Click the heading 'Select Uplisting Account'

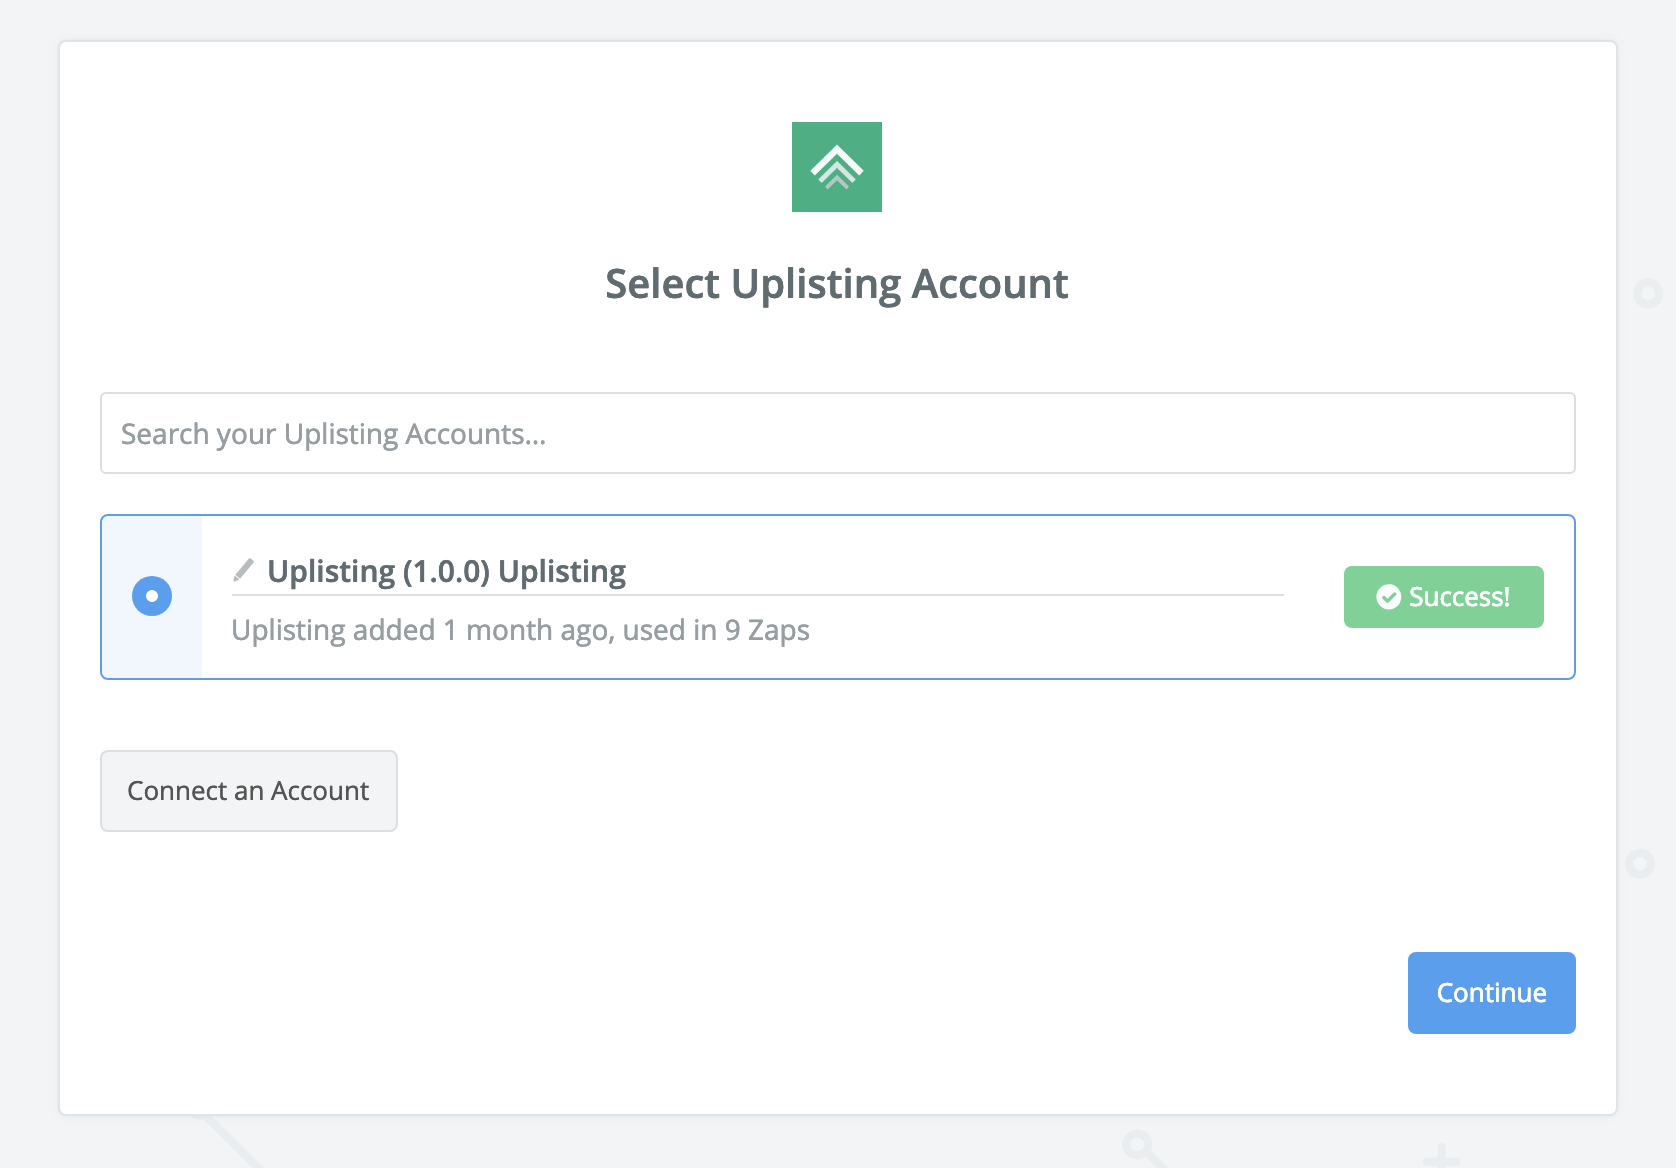(x=837, y=284)
